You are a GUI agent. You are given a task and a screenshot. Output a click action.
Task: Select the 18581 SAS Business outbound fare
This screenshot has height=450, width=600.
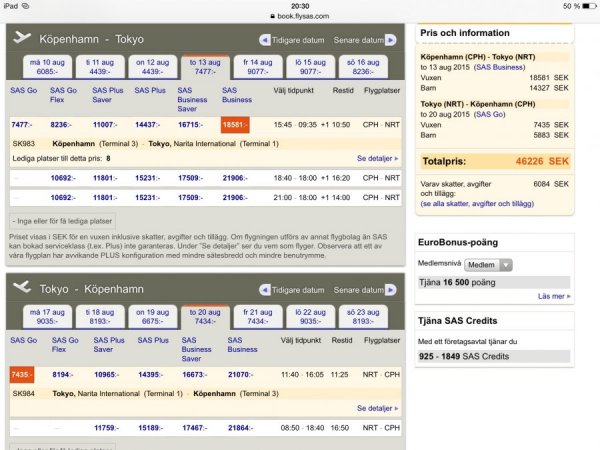click(235, 124)
